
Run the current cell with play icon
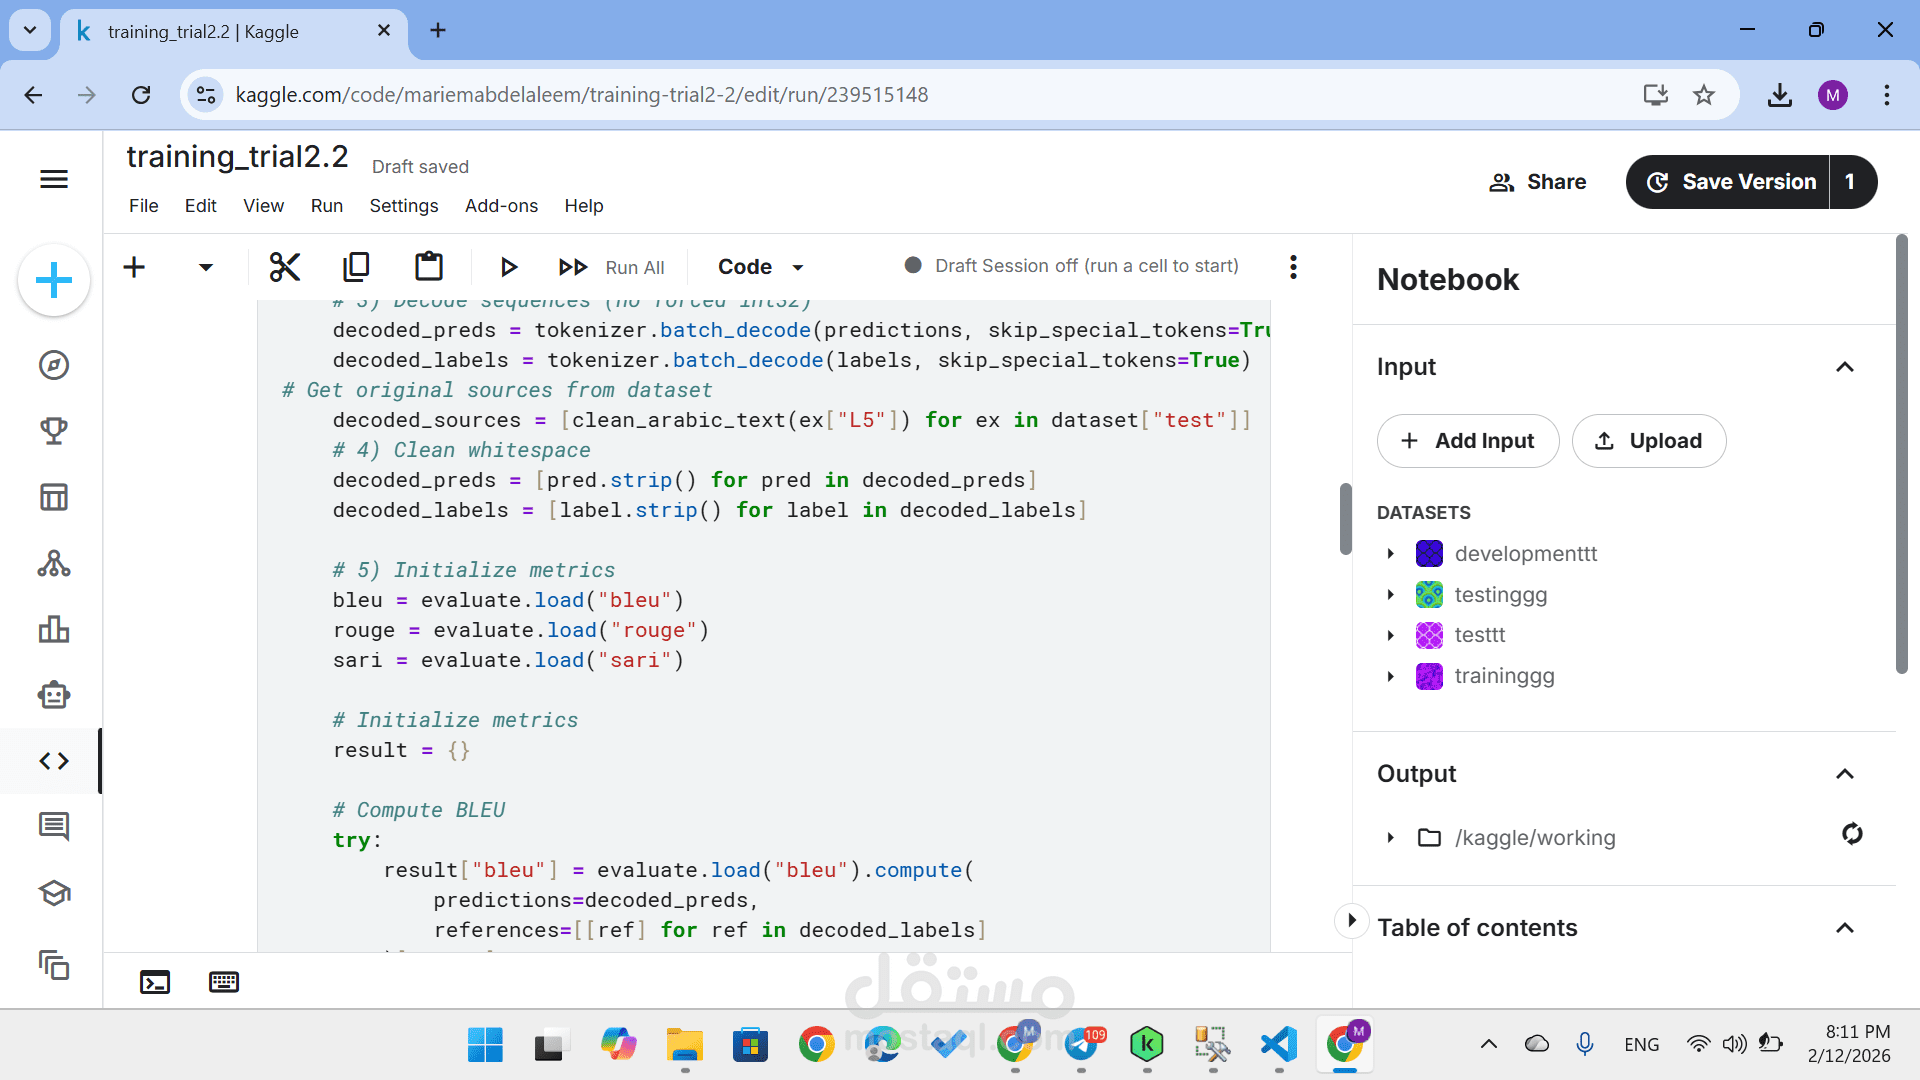click(508, 267)
